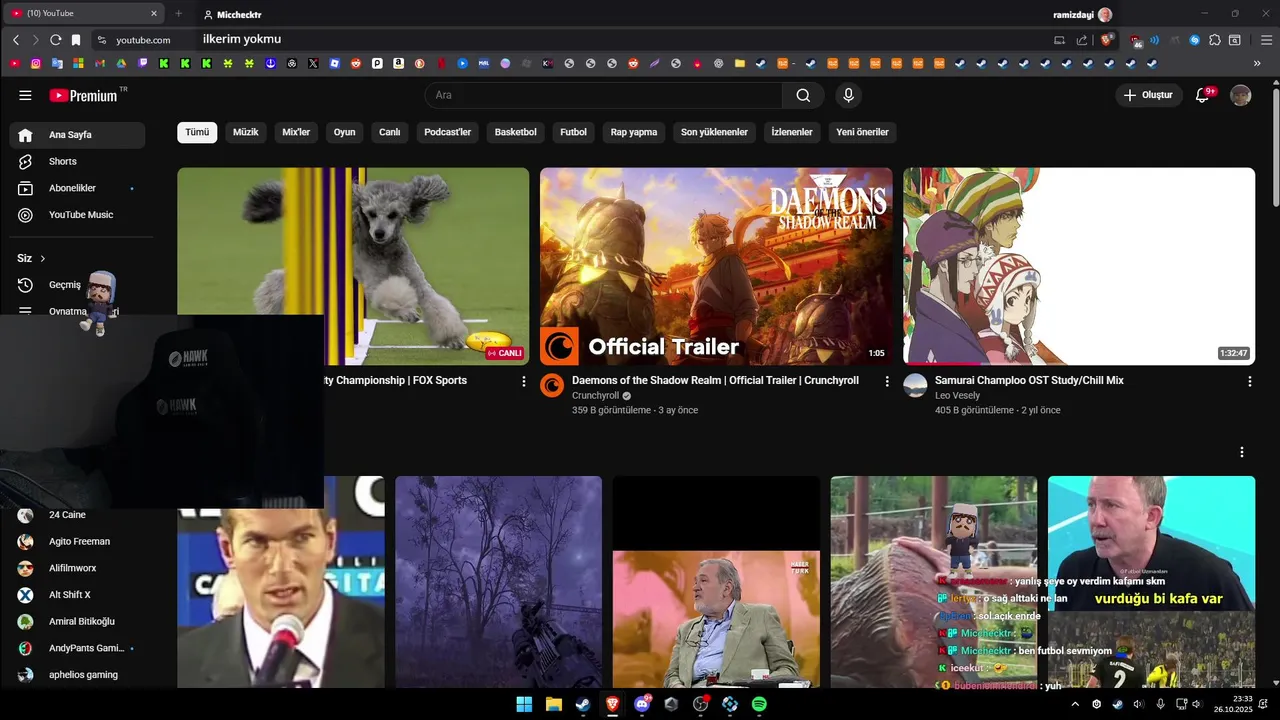Click the Leo Vesely channel avatar

pos(915,386)
